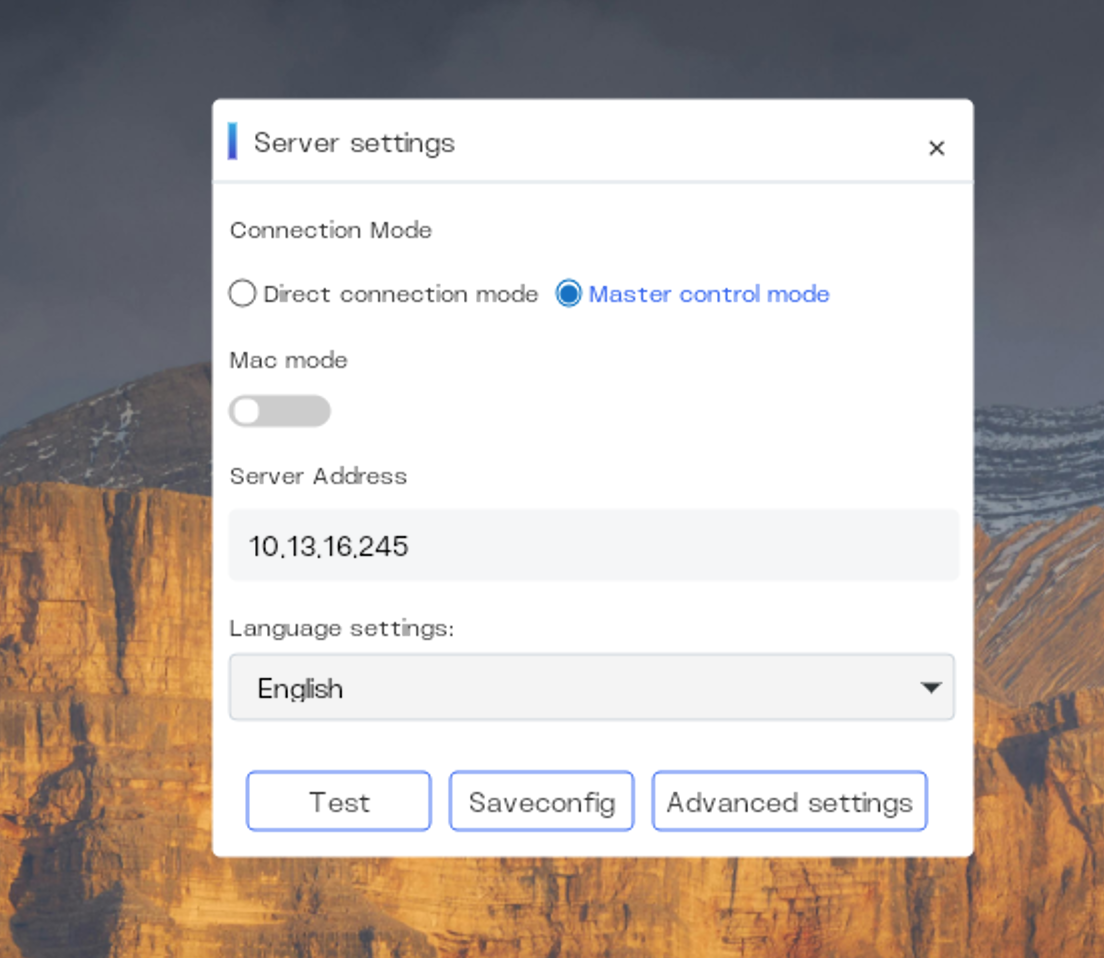Click the blue accent bar beside the title
Viewport: 1104px width, 958px height.
pos(233,142)
